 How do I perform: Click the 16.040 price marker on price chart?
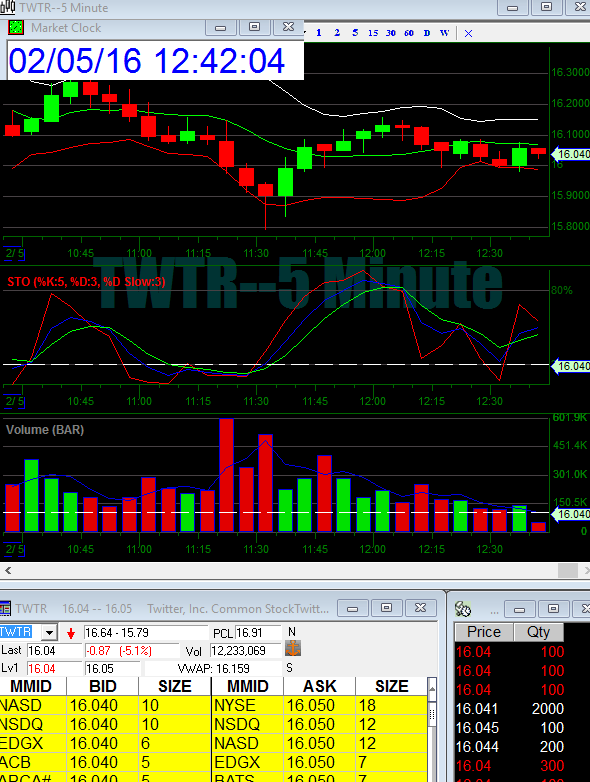[x=572, y=154]
